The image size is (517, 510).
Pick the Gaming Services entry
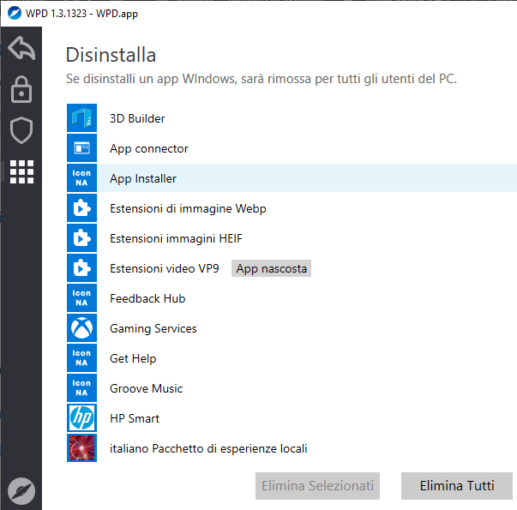point(153,329)
